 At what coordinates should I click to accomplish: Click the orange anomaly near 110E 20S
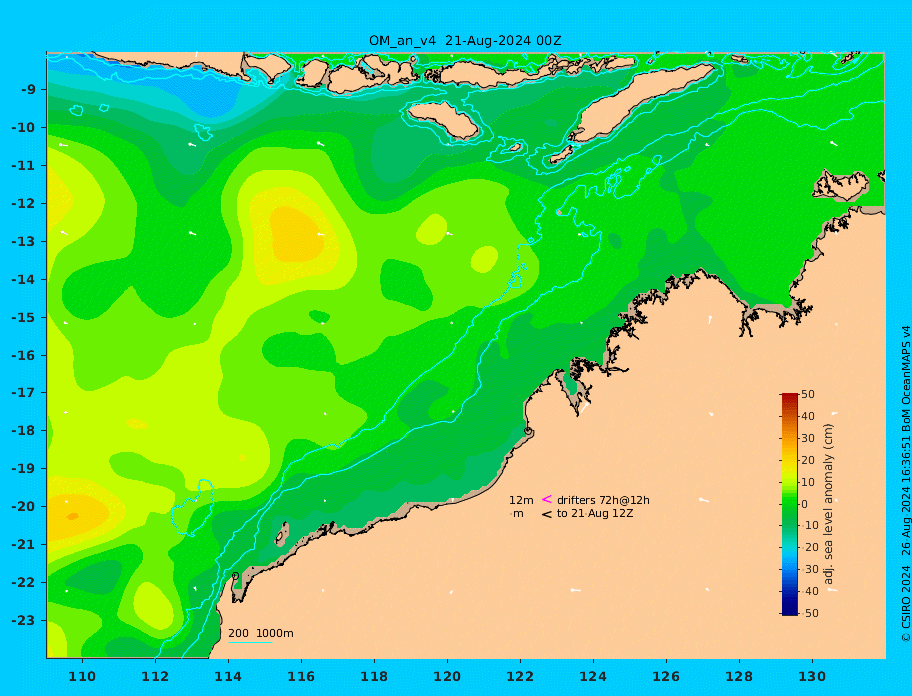(x=76, y=515)
